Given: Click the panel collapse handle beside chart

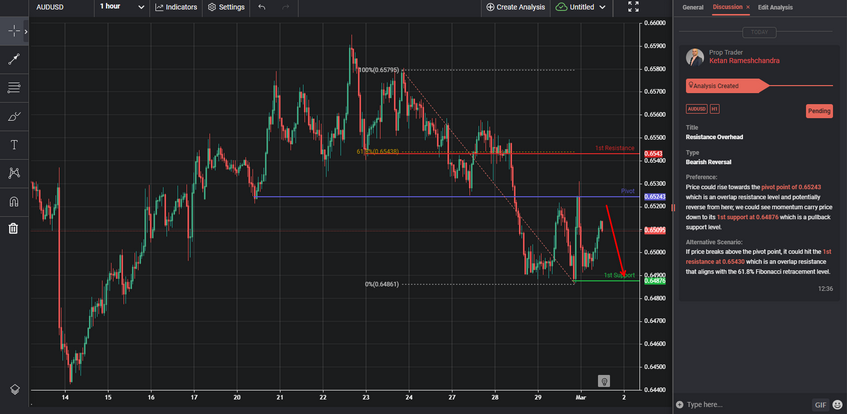Looking at the screenshot, I should pos(673,208).
